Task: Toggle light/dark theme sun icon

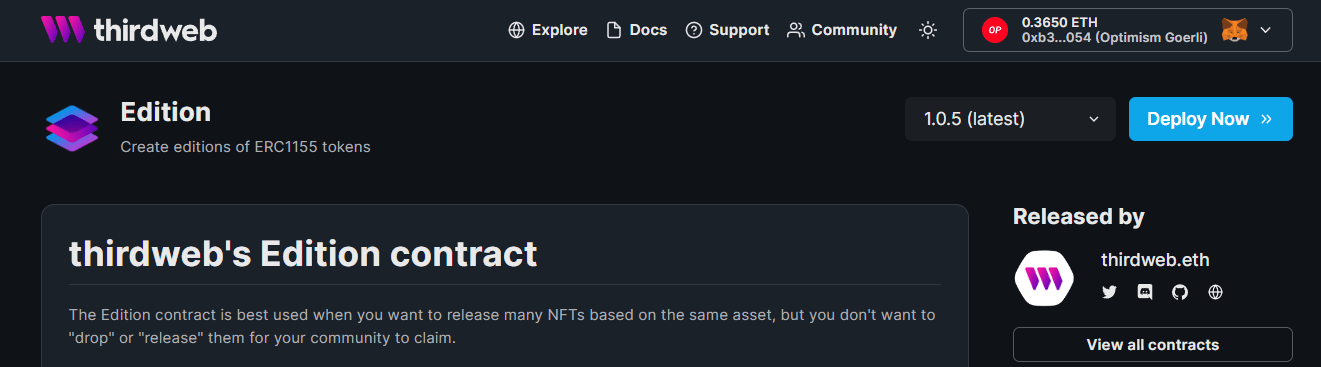Action: point(928,30)
